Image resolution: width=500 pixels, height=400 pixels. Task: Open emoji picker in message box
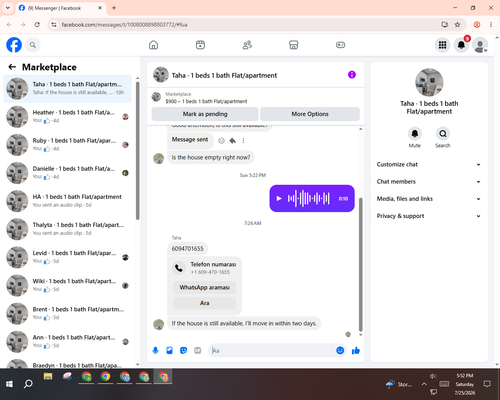tap(340, 350)
